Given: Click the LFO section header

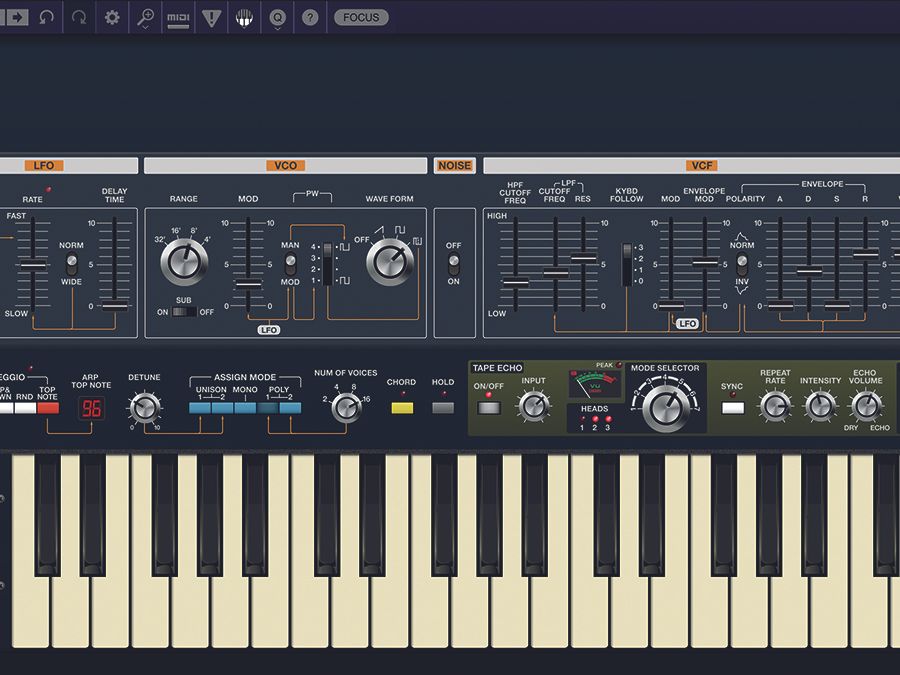Looking at the screenshot, I should [44, 165].
